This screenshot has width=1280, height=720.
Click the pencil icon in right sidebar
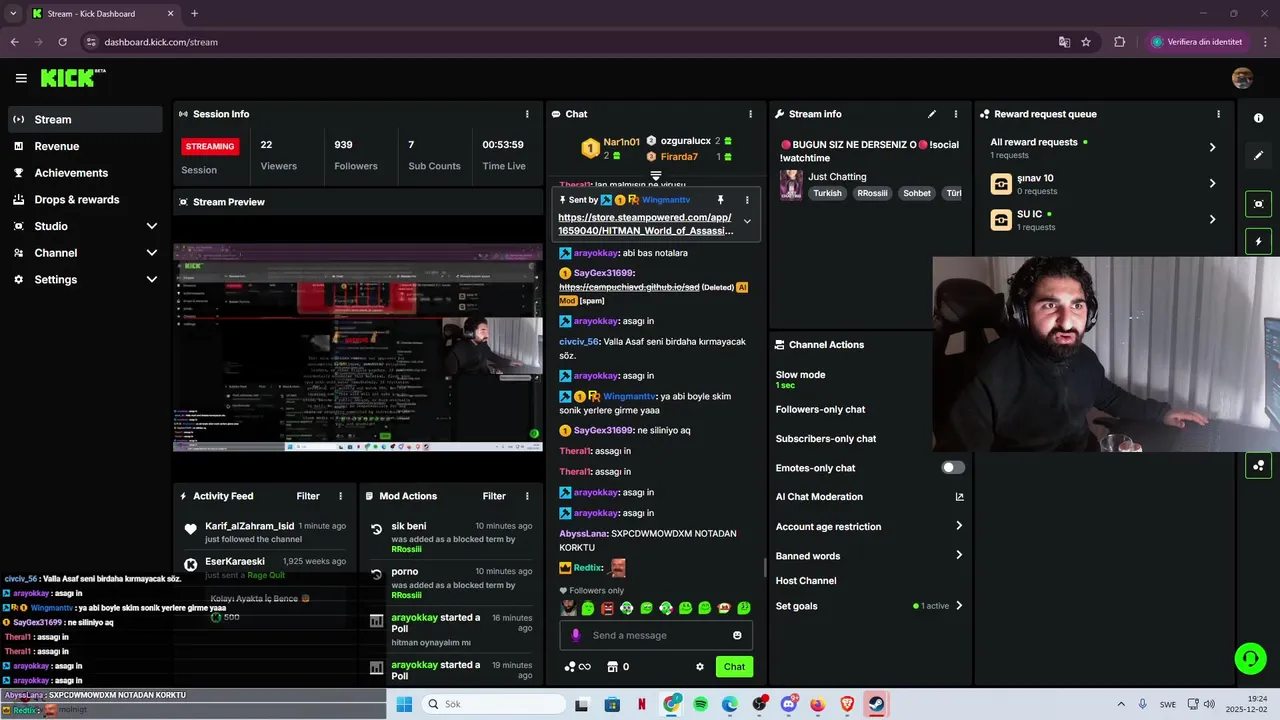tap(1258, 155)
